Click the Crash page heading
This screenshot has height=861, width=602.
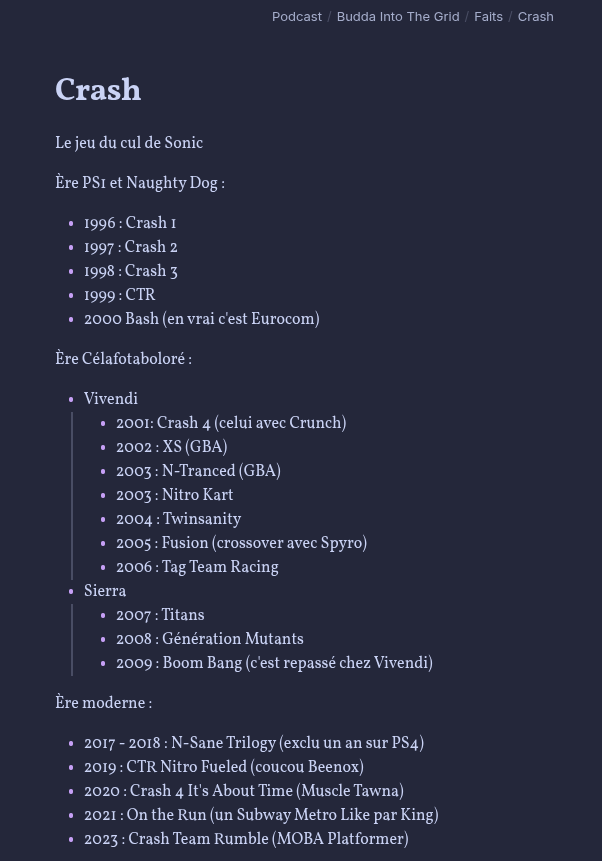98,90
